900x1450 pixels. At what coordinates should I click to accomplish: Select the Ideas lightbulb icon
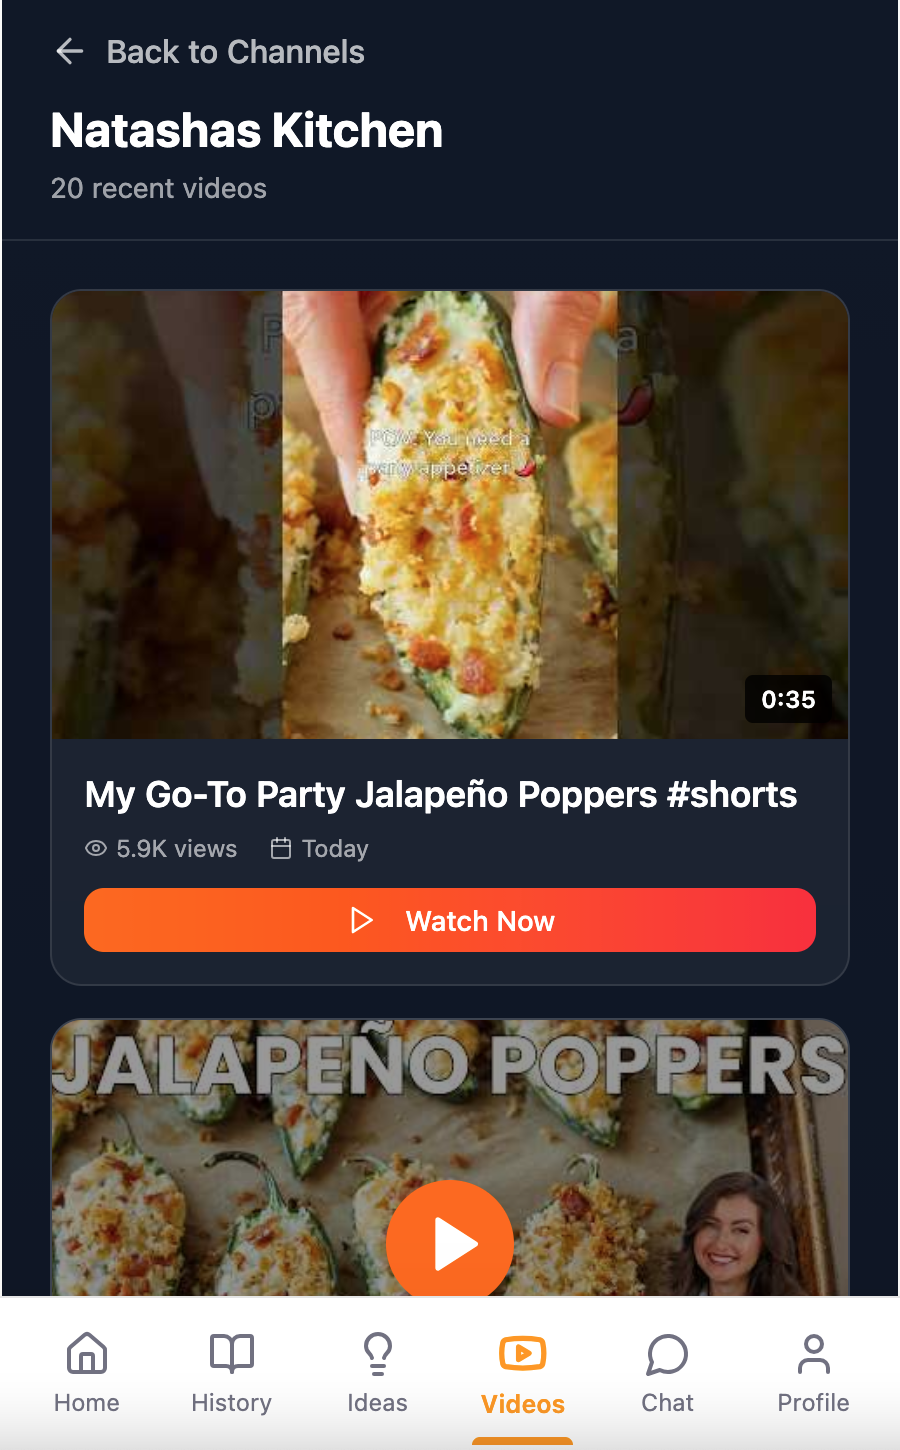coord(377,1354)
